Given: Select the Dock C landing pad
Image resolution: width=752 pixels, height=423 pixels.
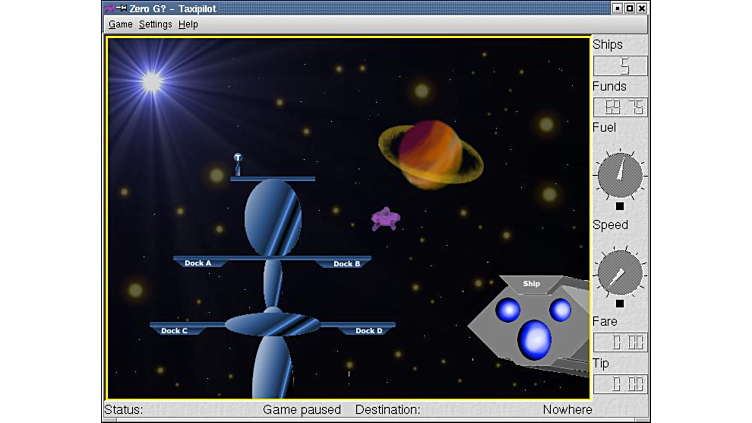Looking at the screenshot, I should (175, 330).
